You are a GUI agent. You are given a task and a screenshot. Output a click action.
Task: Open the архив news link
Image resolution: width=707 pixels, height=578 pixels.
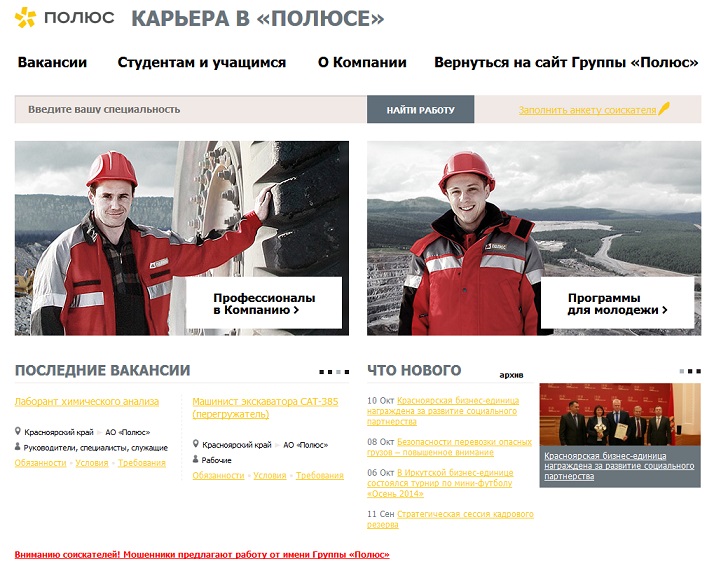click(511, 375)
